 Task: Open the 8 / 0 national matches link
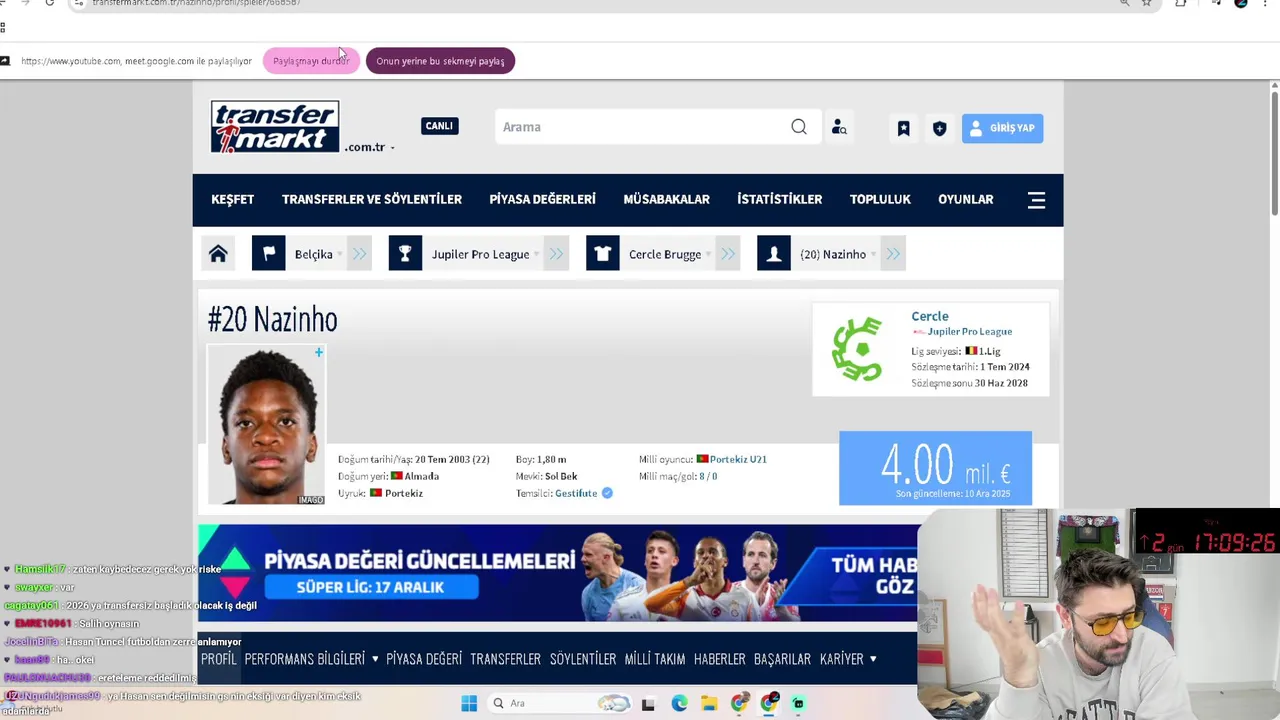click(x=708, y=476)
